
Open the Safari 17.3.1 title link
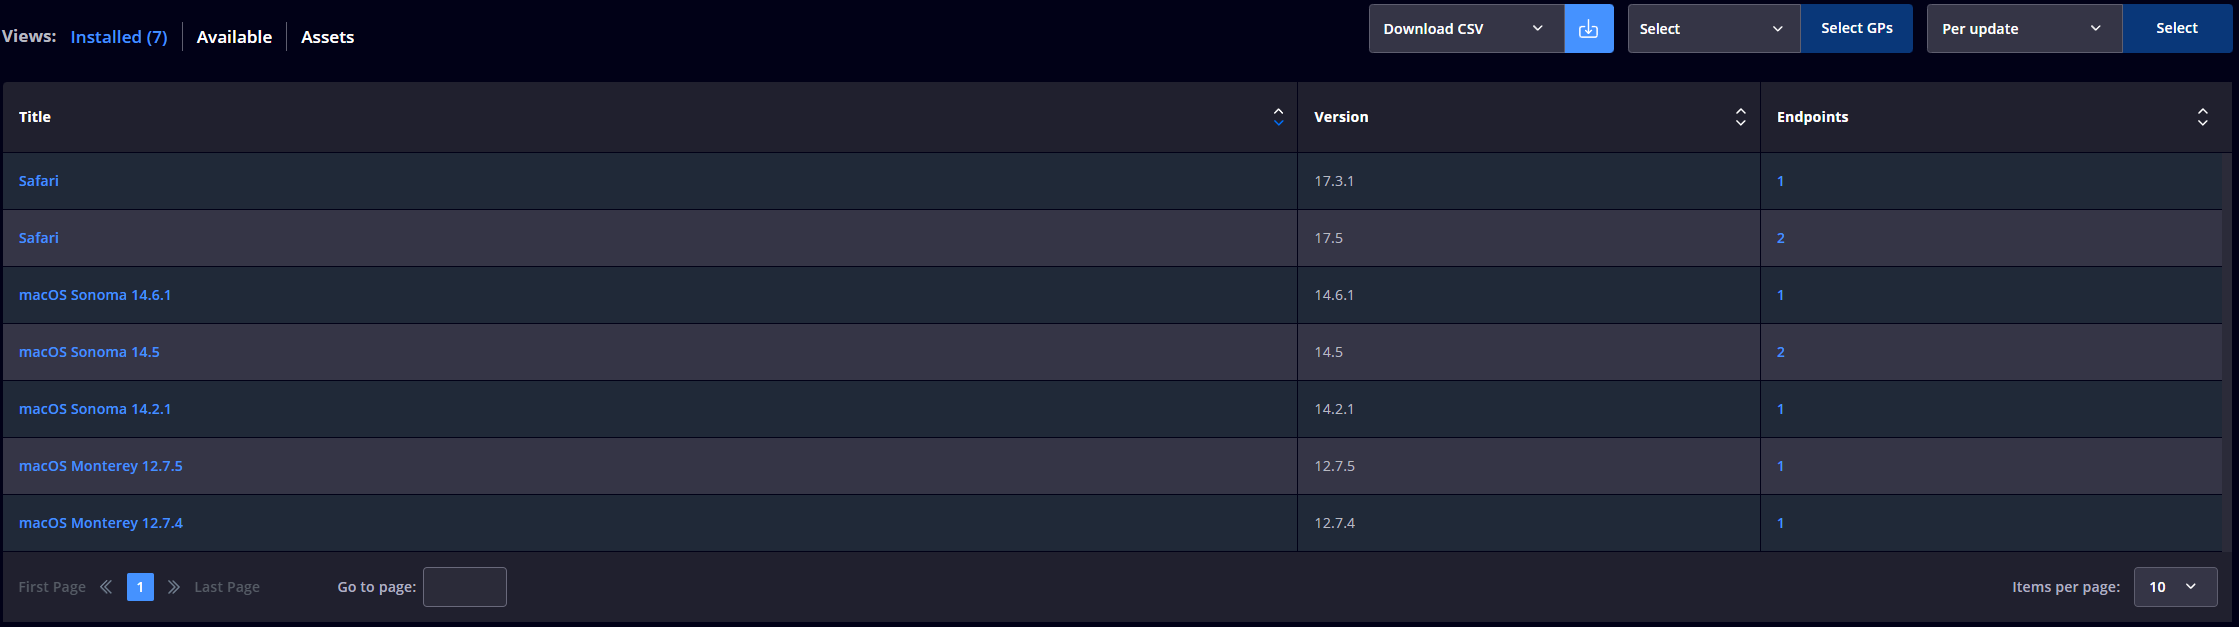pyautogui.click(x=39, y=181)
